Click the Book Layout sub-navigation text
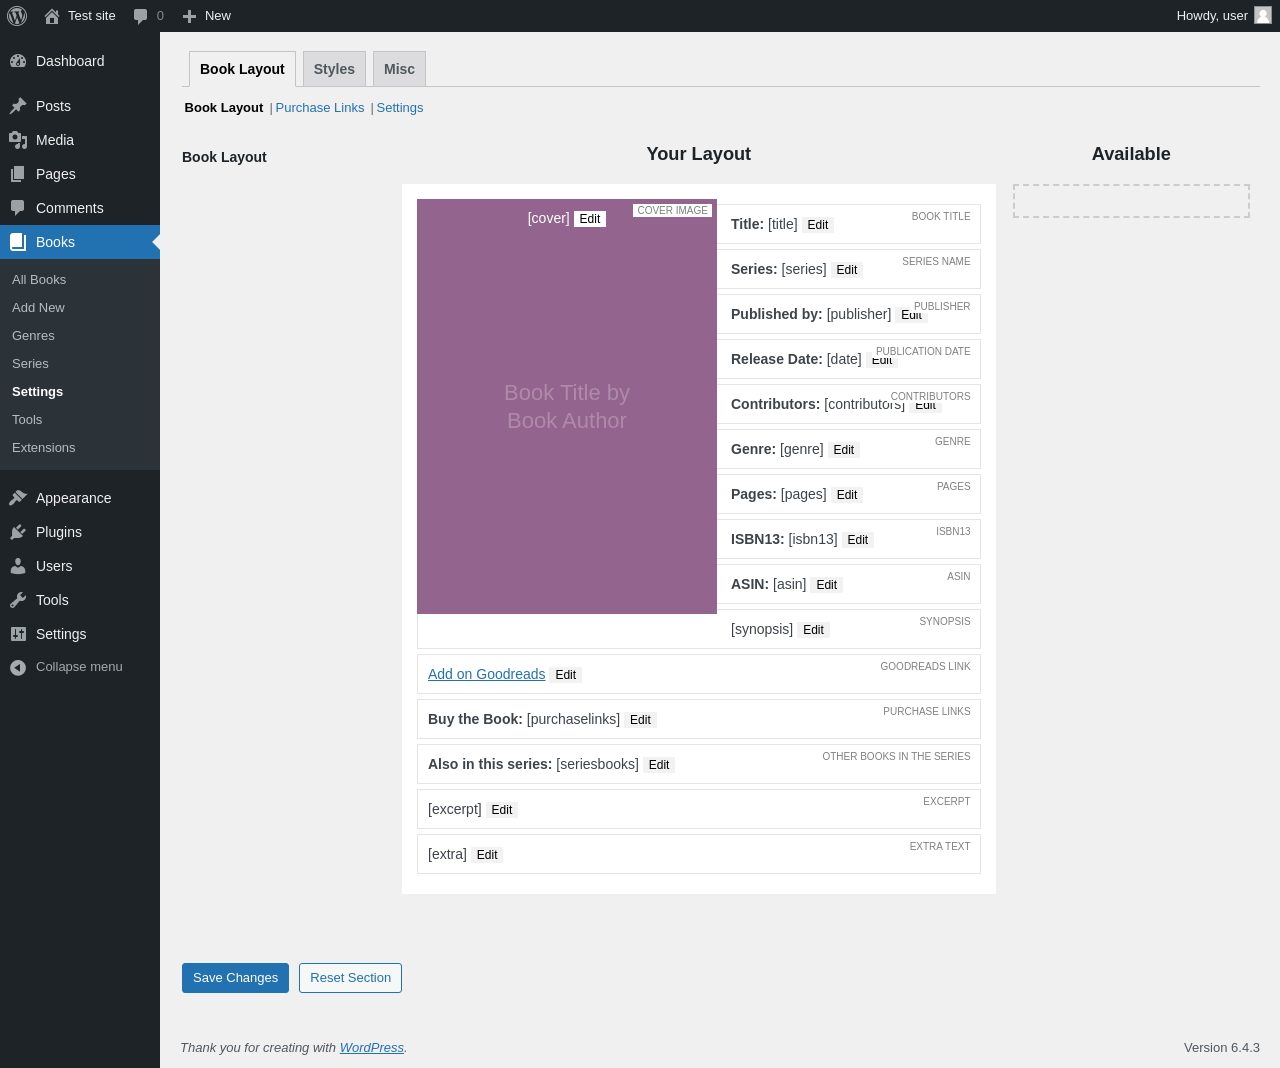 coord(224,108)
